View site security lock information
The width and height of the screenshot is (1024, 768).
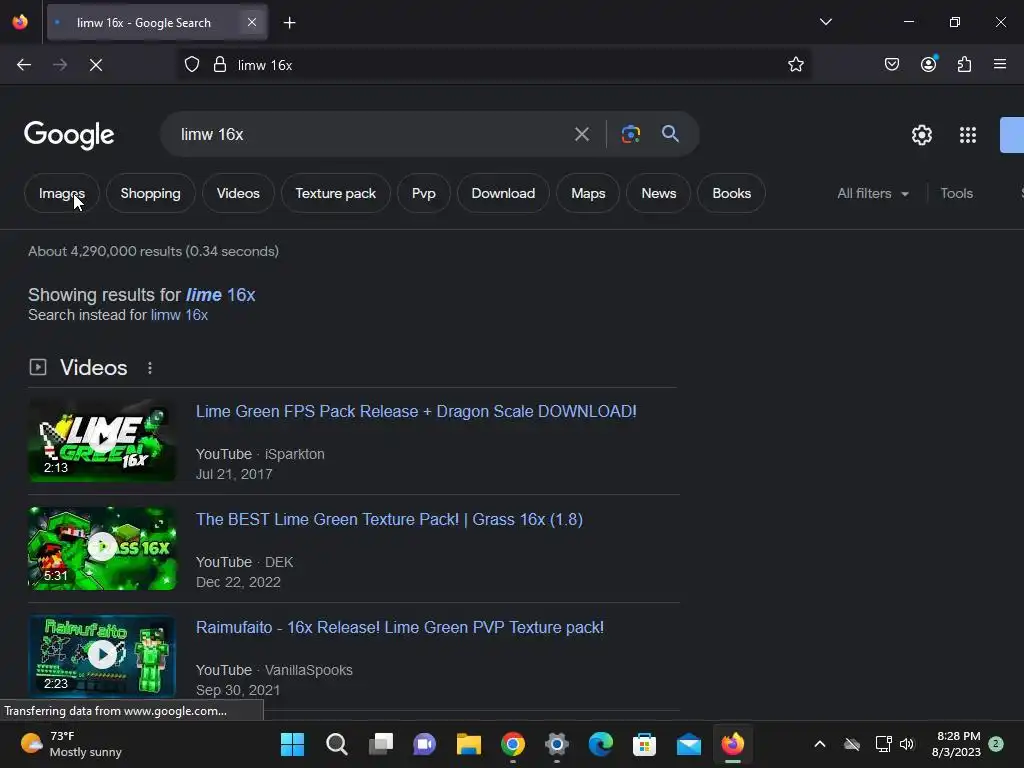click(x=220, y=65)
